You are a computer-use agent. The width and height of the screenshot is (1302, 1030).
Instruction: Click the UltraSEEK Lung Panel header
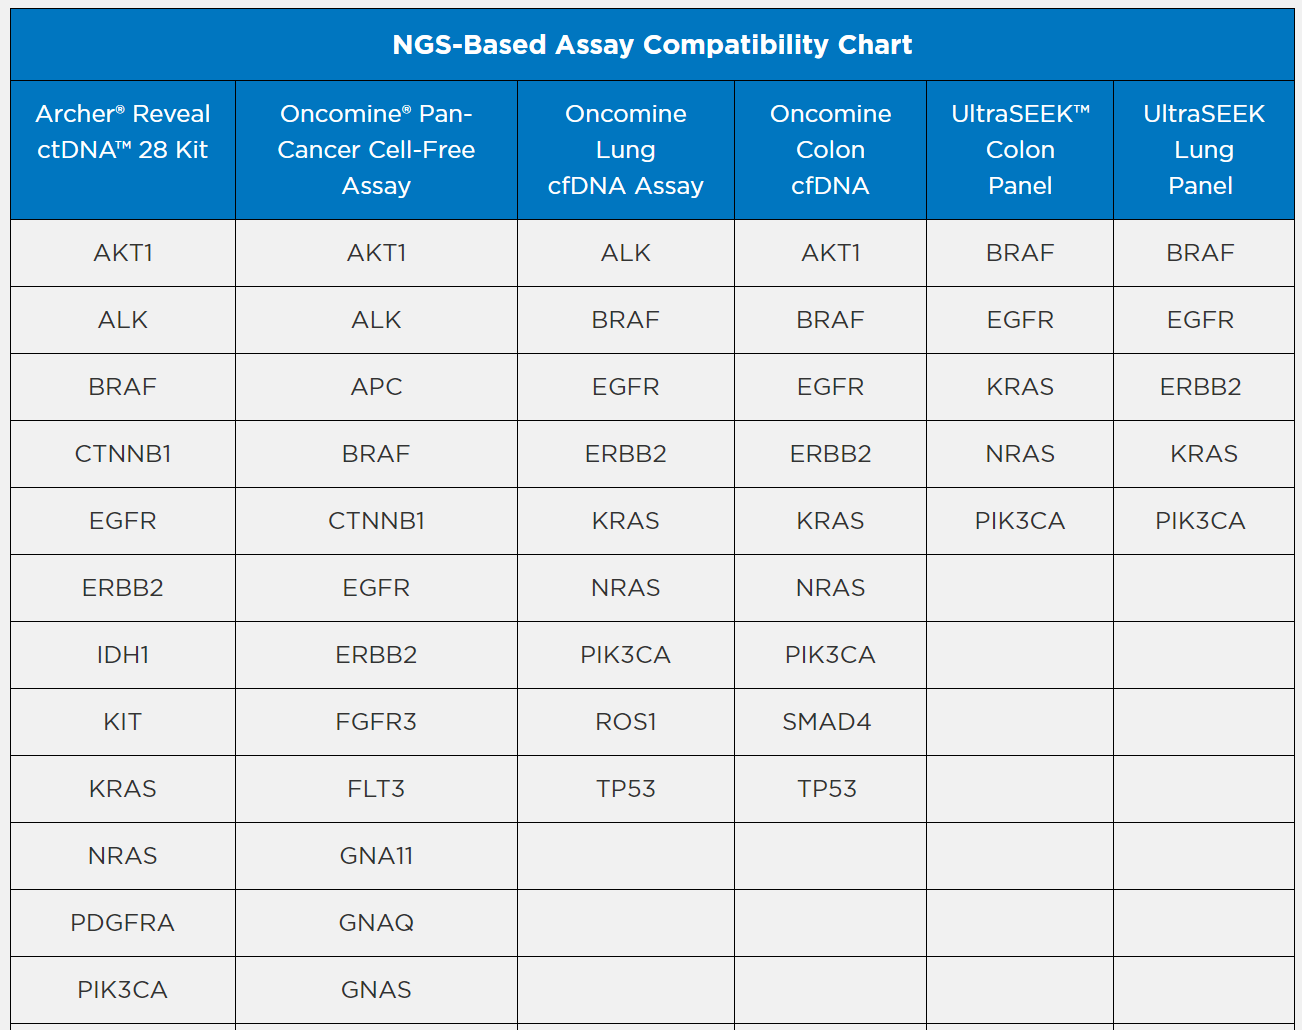click(1203, 150)
